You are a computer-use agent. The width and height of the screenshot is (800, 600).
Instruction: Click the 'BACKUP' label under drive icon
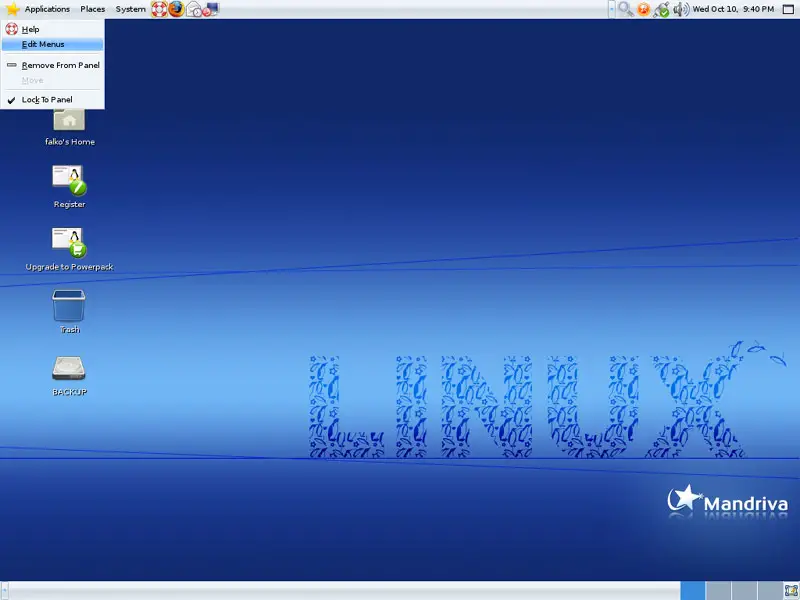click(69, 392)
